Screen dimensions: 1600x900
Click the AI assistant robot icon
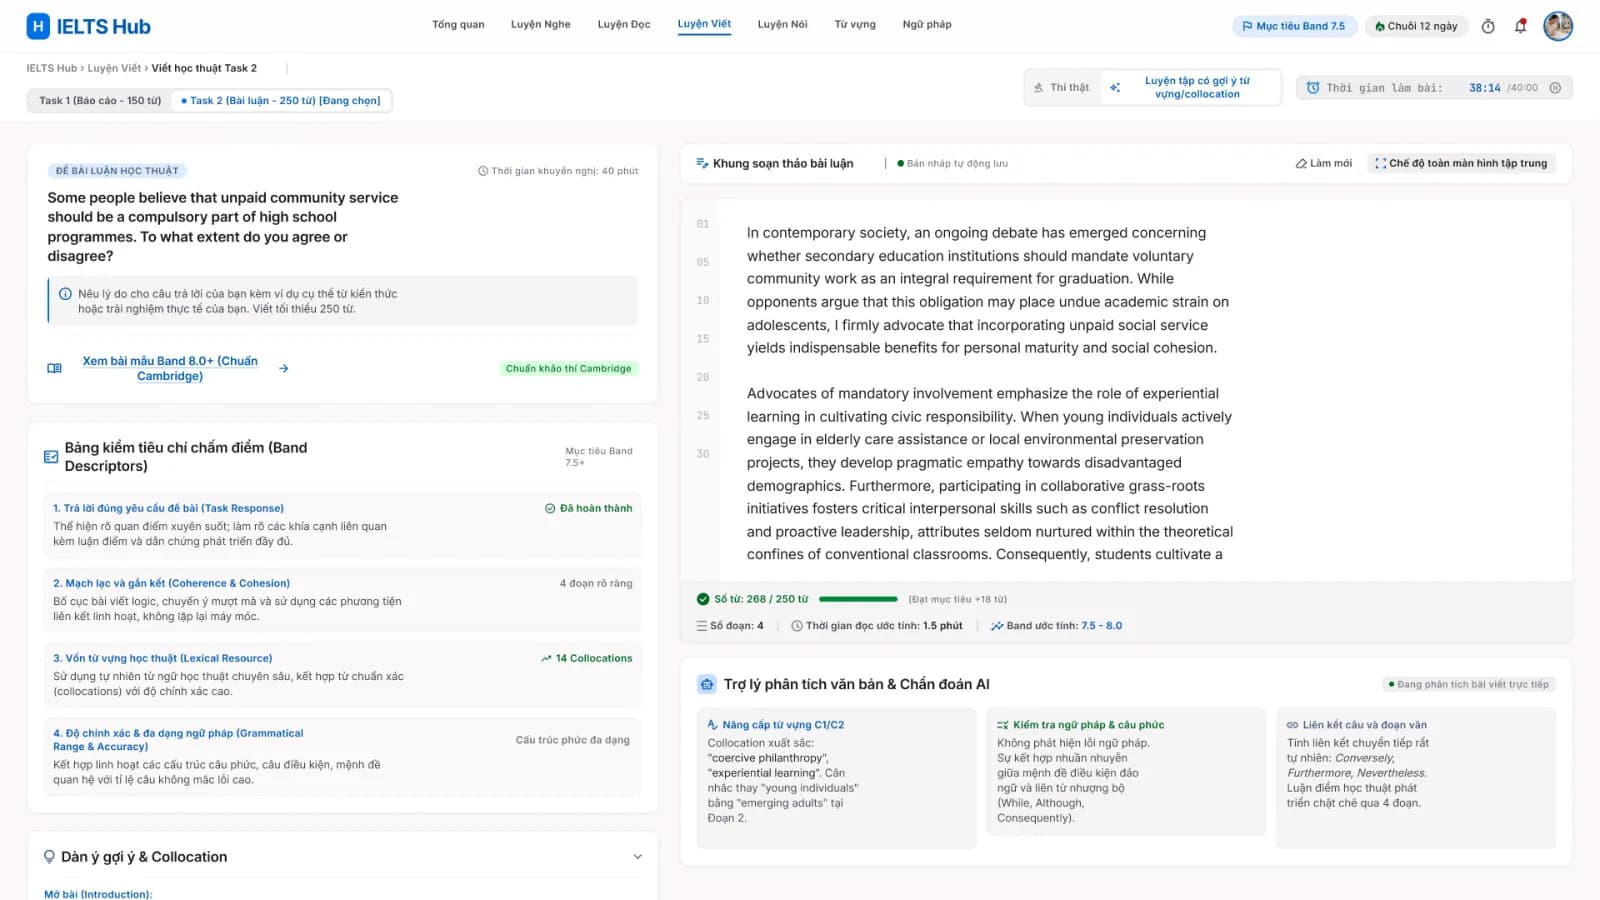coord(707,684)
